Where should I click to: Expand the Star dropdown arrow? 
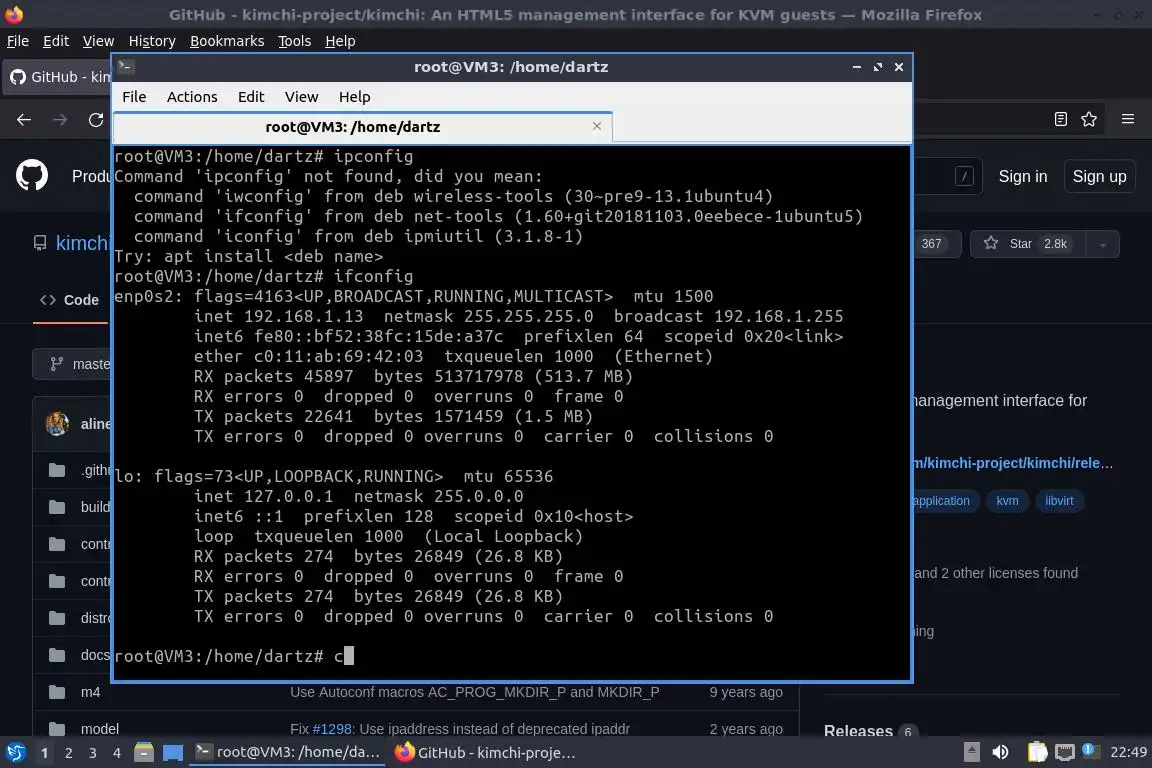[x=1104, y=244]
